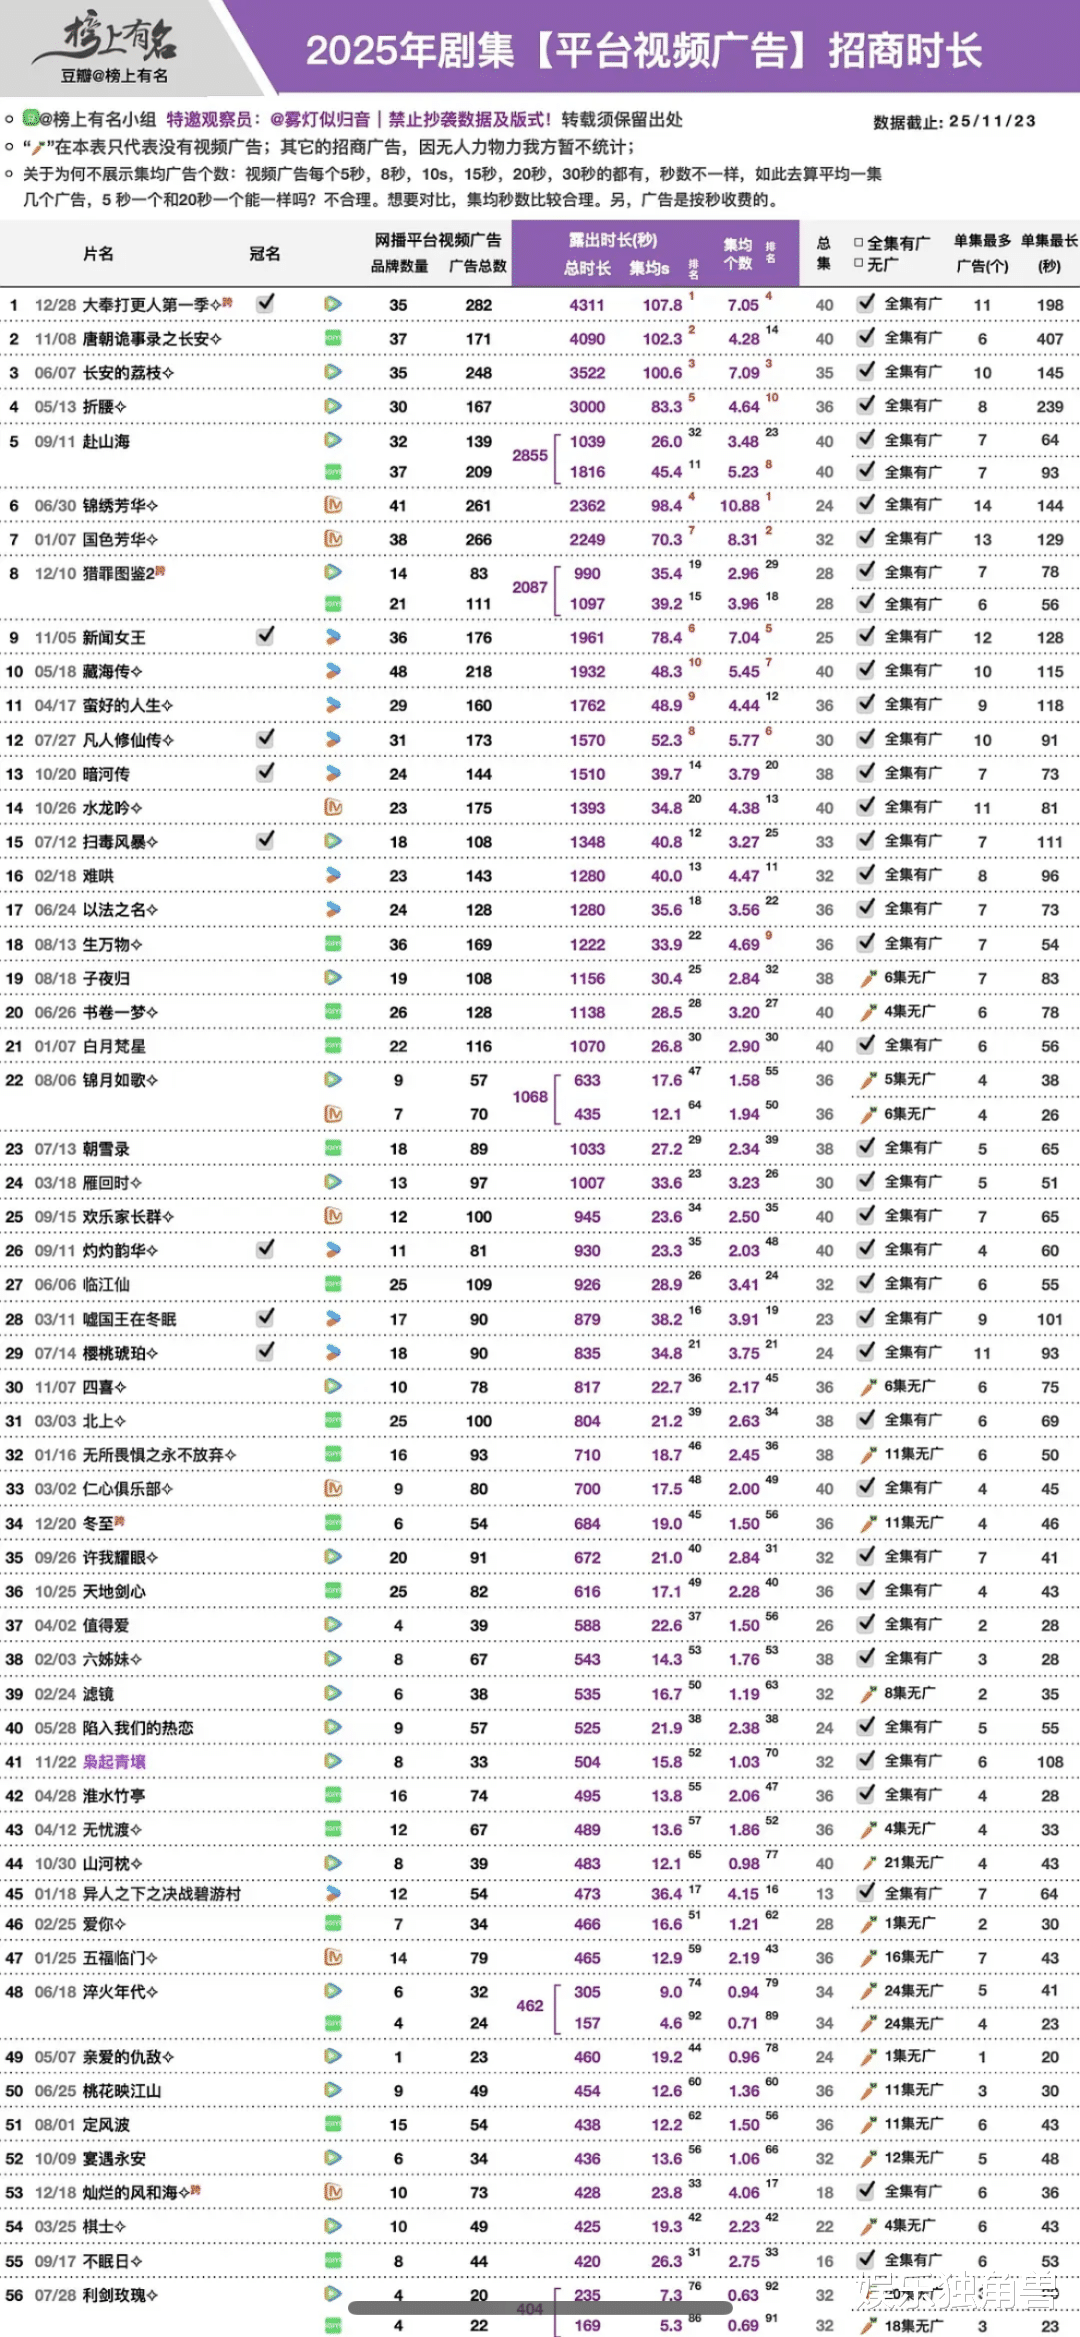Click the 广告总数 column header
This screenshot has height=2337, width=1080.
click(x=478, y=266)
